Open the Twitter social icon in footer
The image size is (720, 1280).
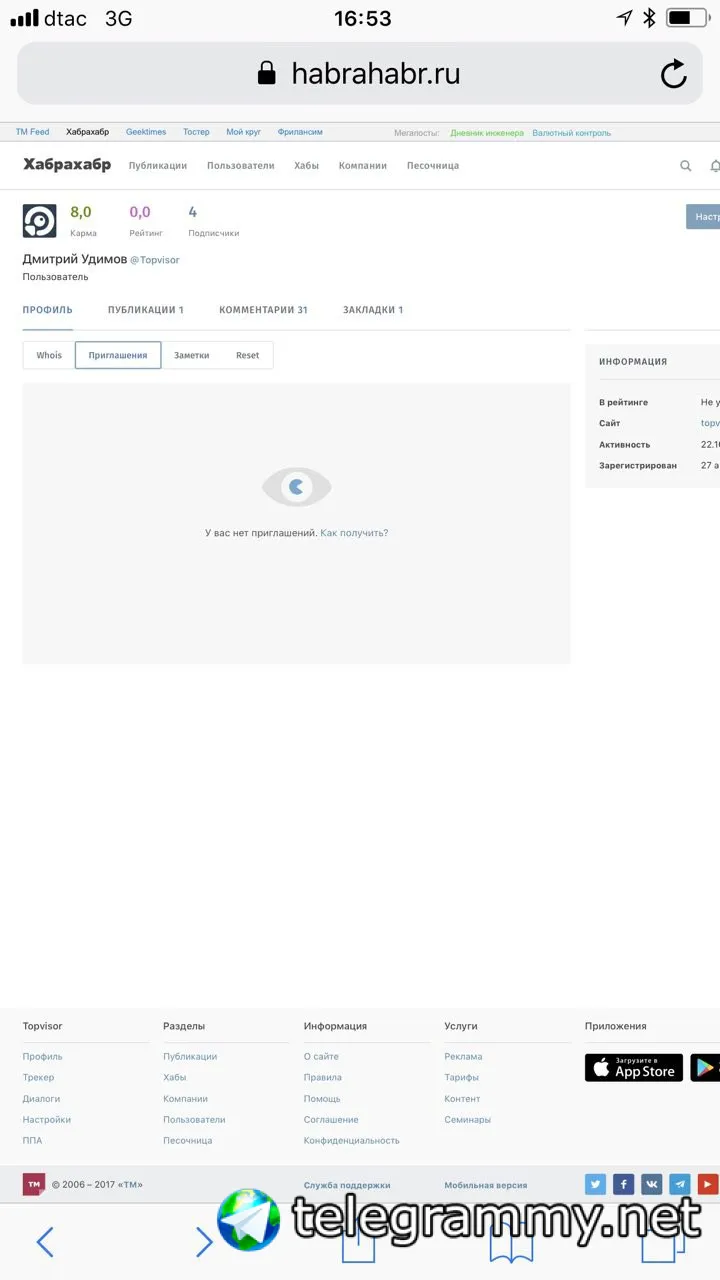click(596, 1184)
